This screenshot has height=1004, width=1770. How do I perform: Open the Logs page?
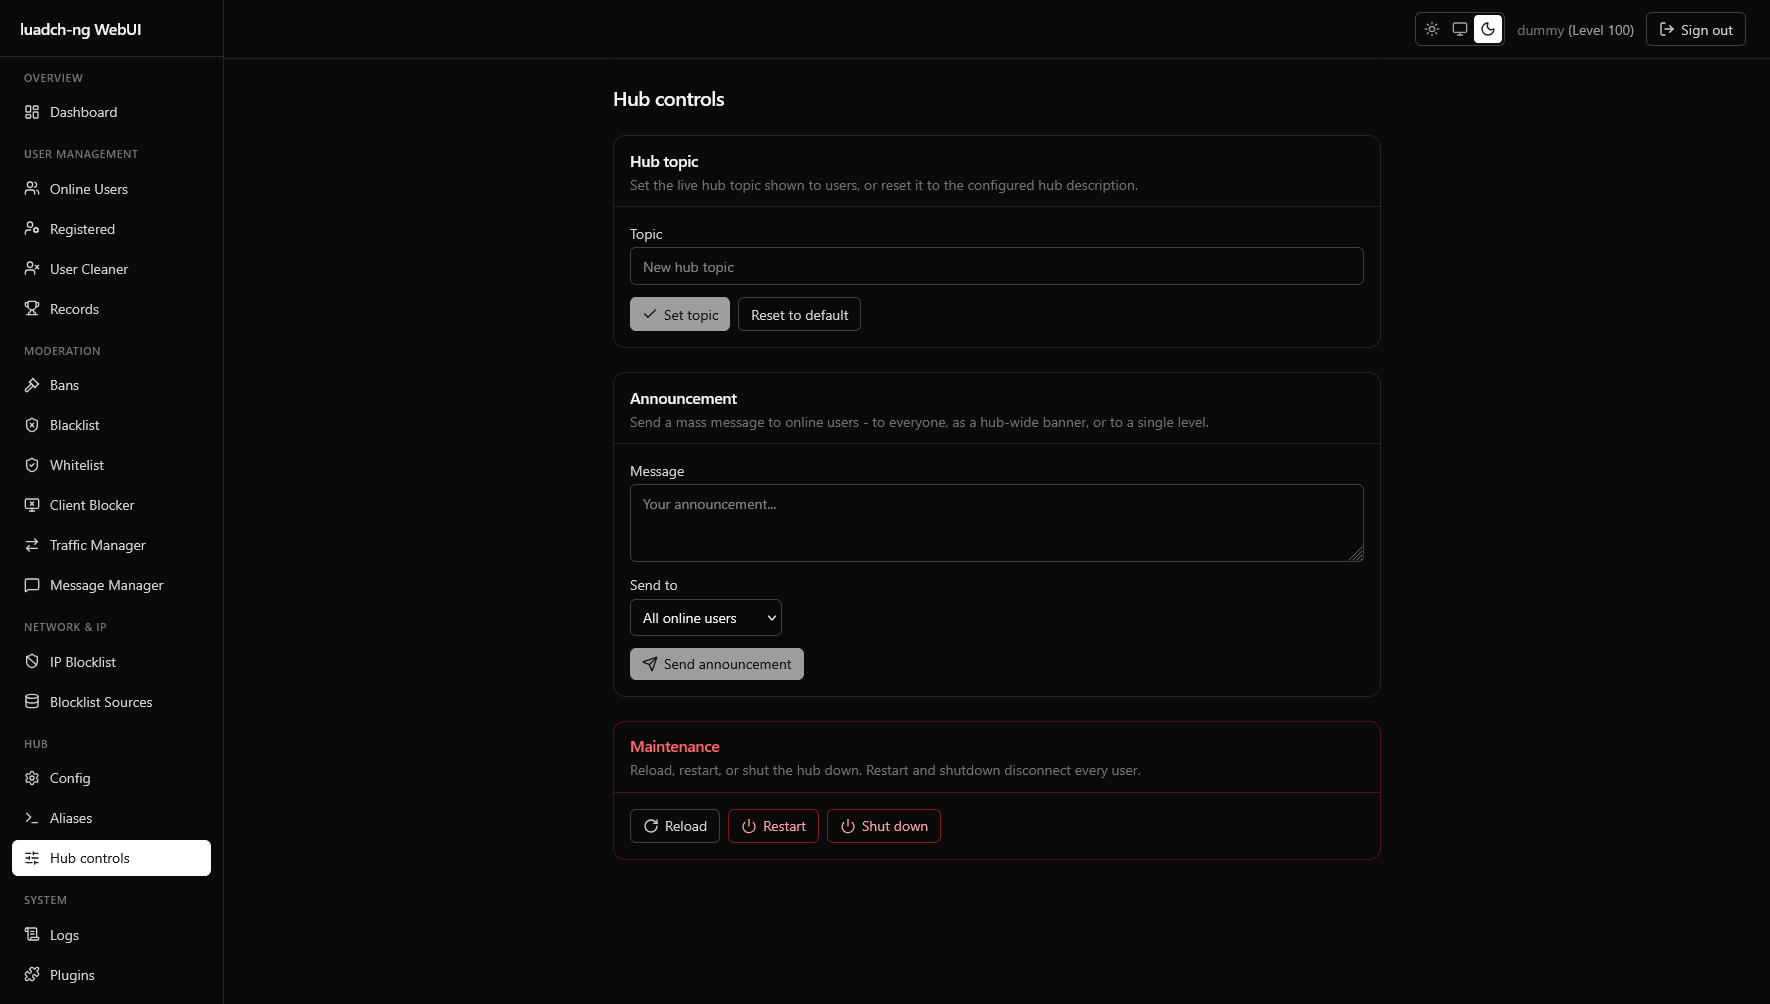pyautogui.click(x=111, y=935)
